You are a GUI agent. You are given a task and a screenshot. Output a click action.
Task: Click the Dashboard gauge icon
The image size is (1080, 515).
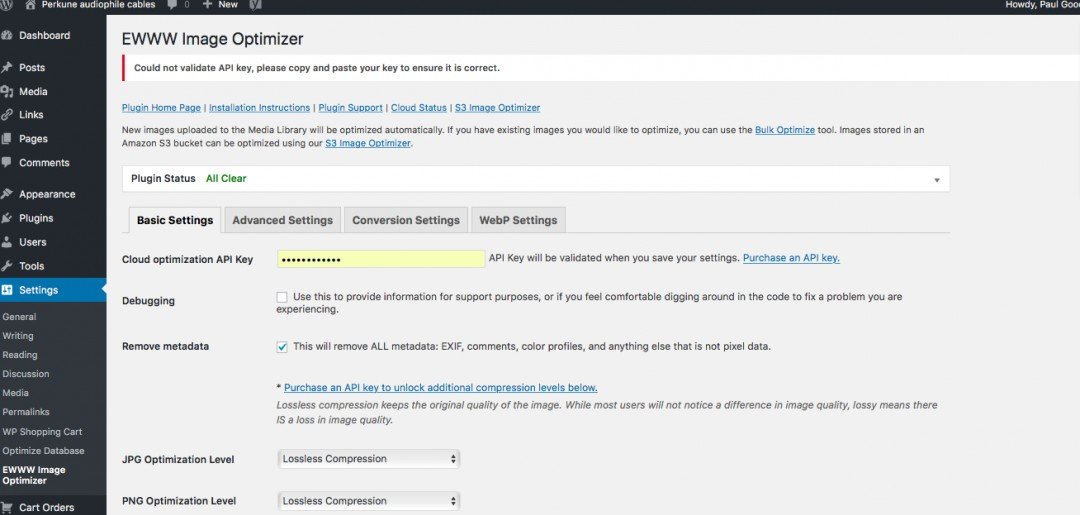tap(7, 36)
